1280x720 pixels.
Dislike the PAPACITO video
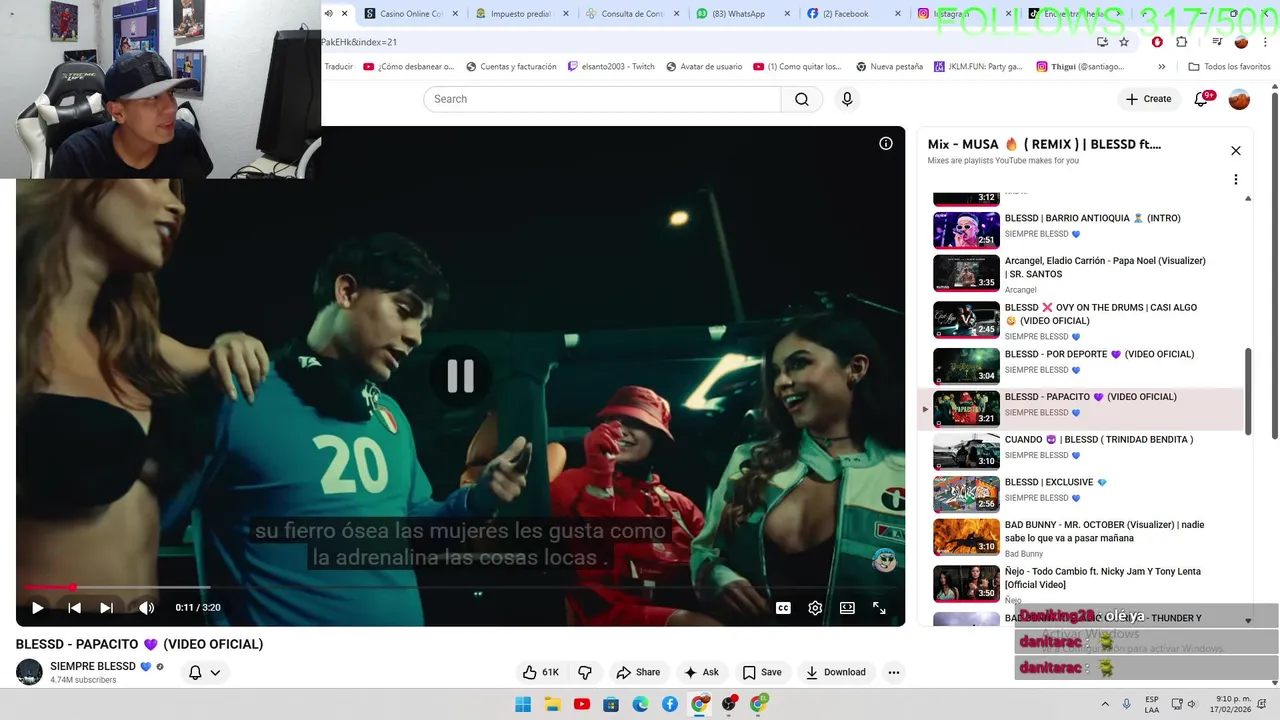coord(585,672)
